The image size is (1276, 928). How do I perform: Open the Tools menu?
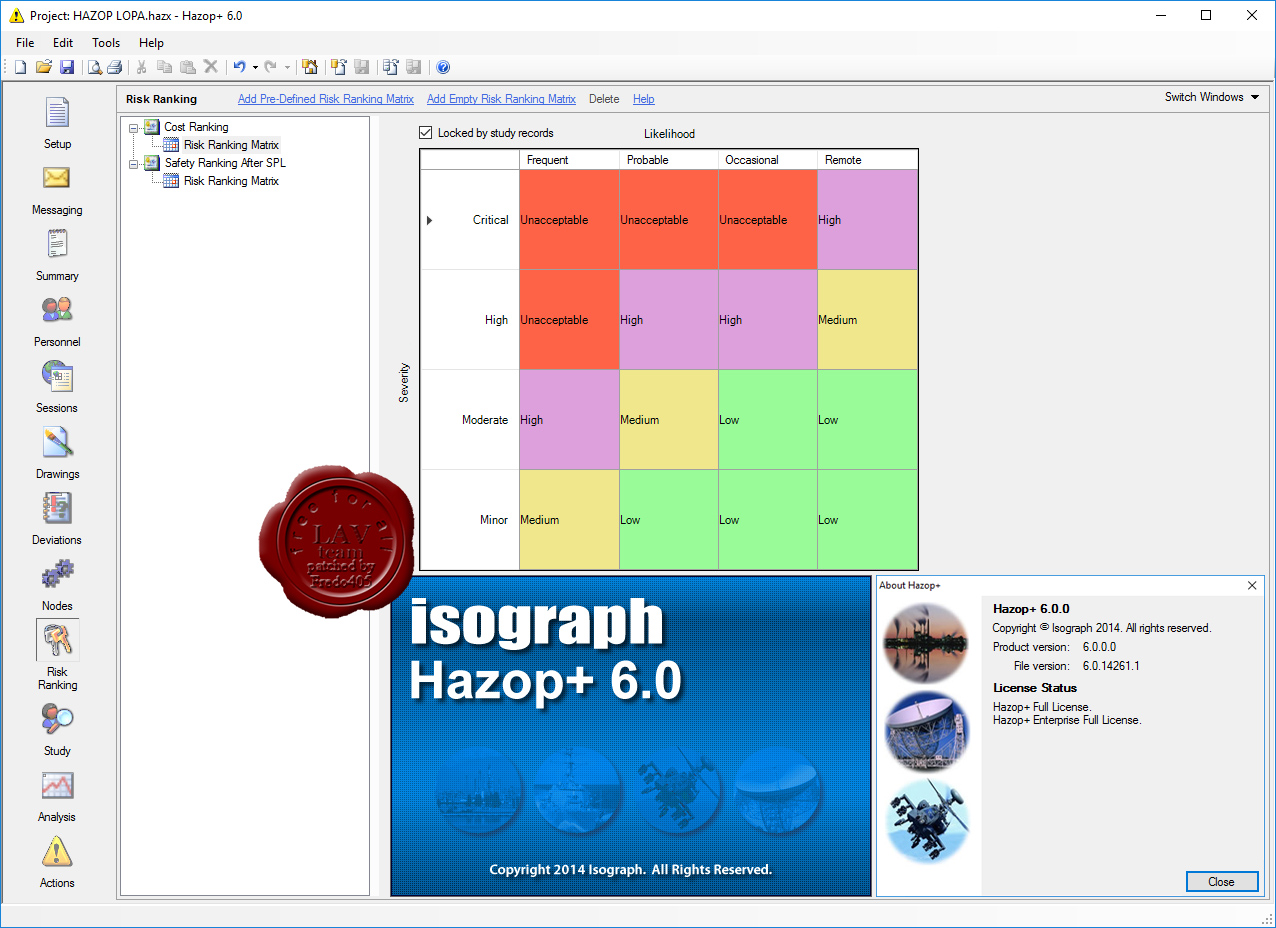pos(106,43)
